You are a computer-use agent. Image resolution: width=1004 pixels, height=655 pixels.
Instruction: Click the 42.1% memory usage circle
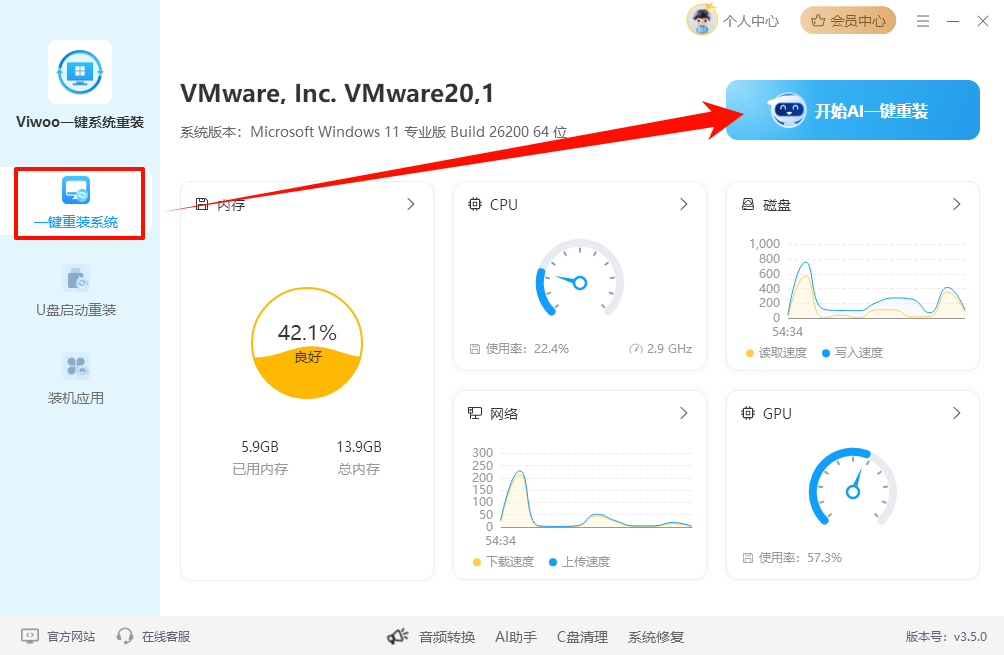[307, 343]
